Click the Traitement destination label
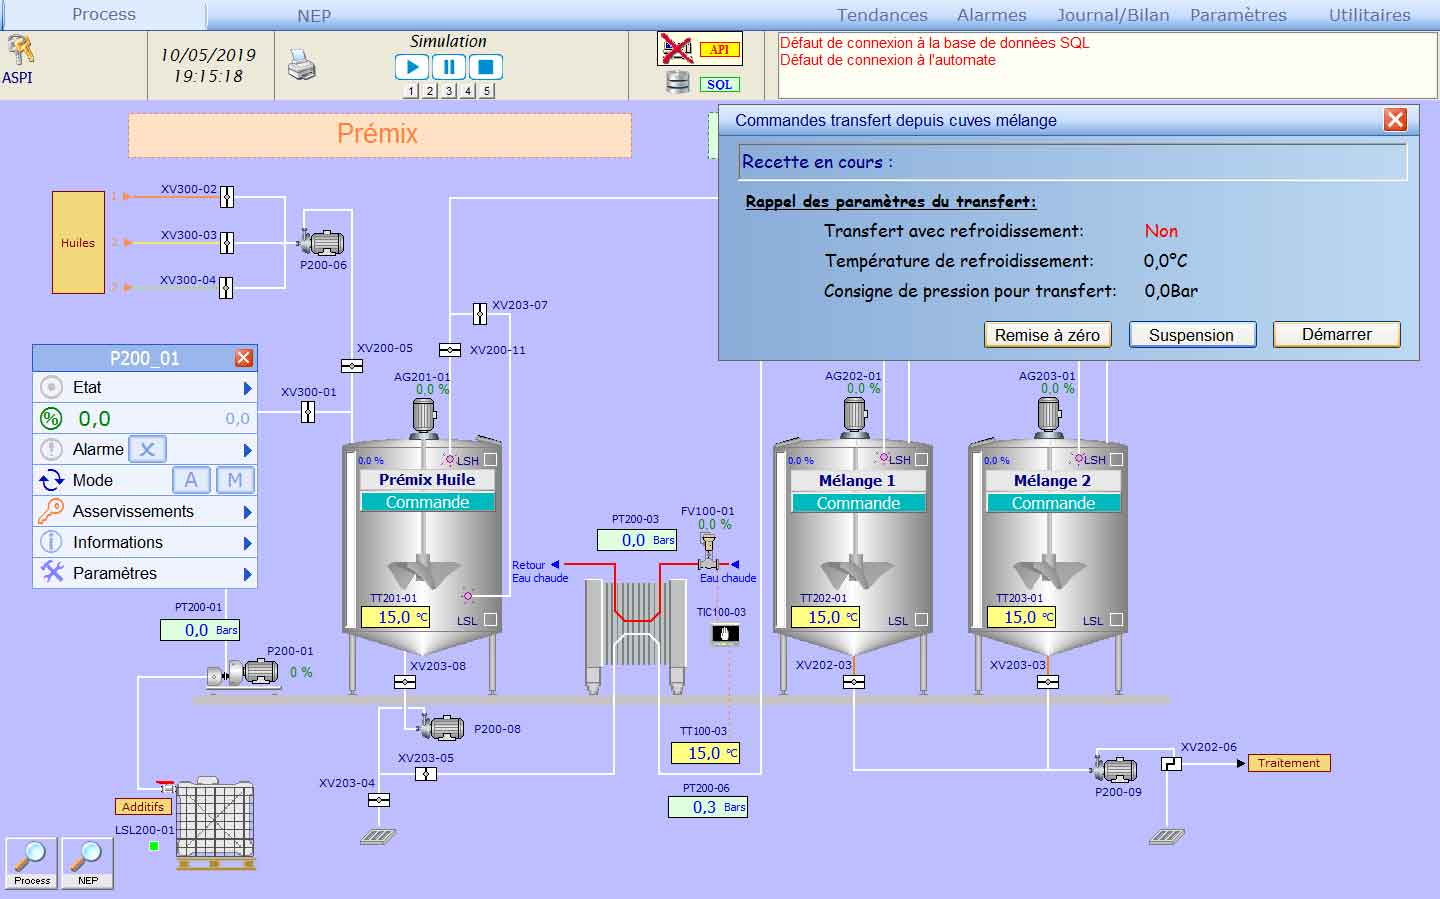1440x899 pixels. [x=1289, y=763]
